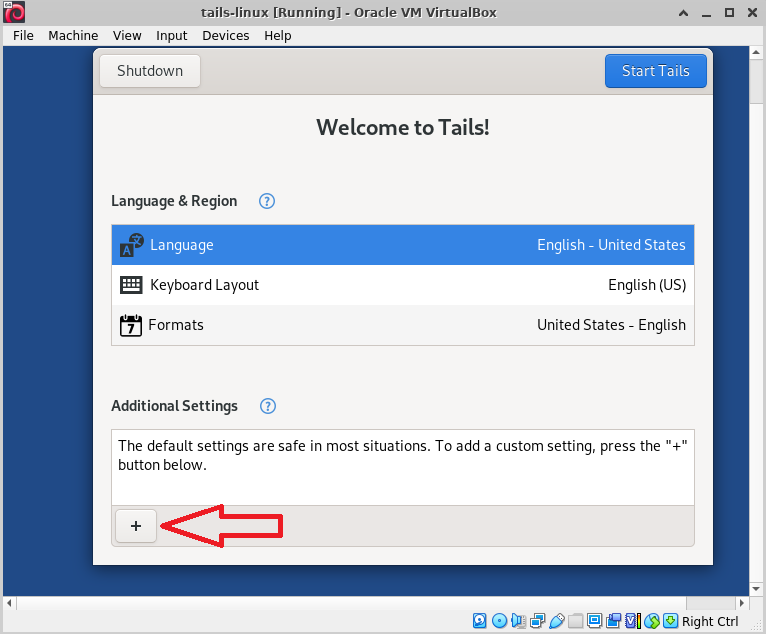Click the shared folders status icon

pos(575,621)
